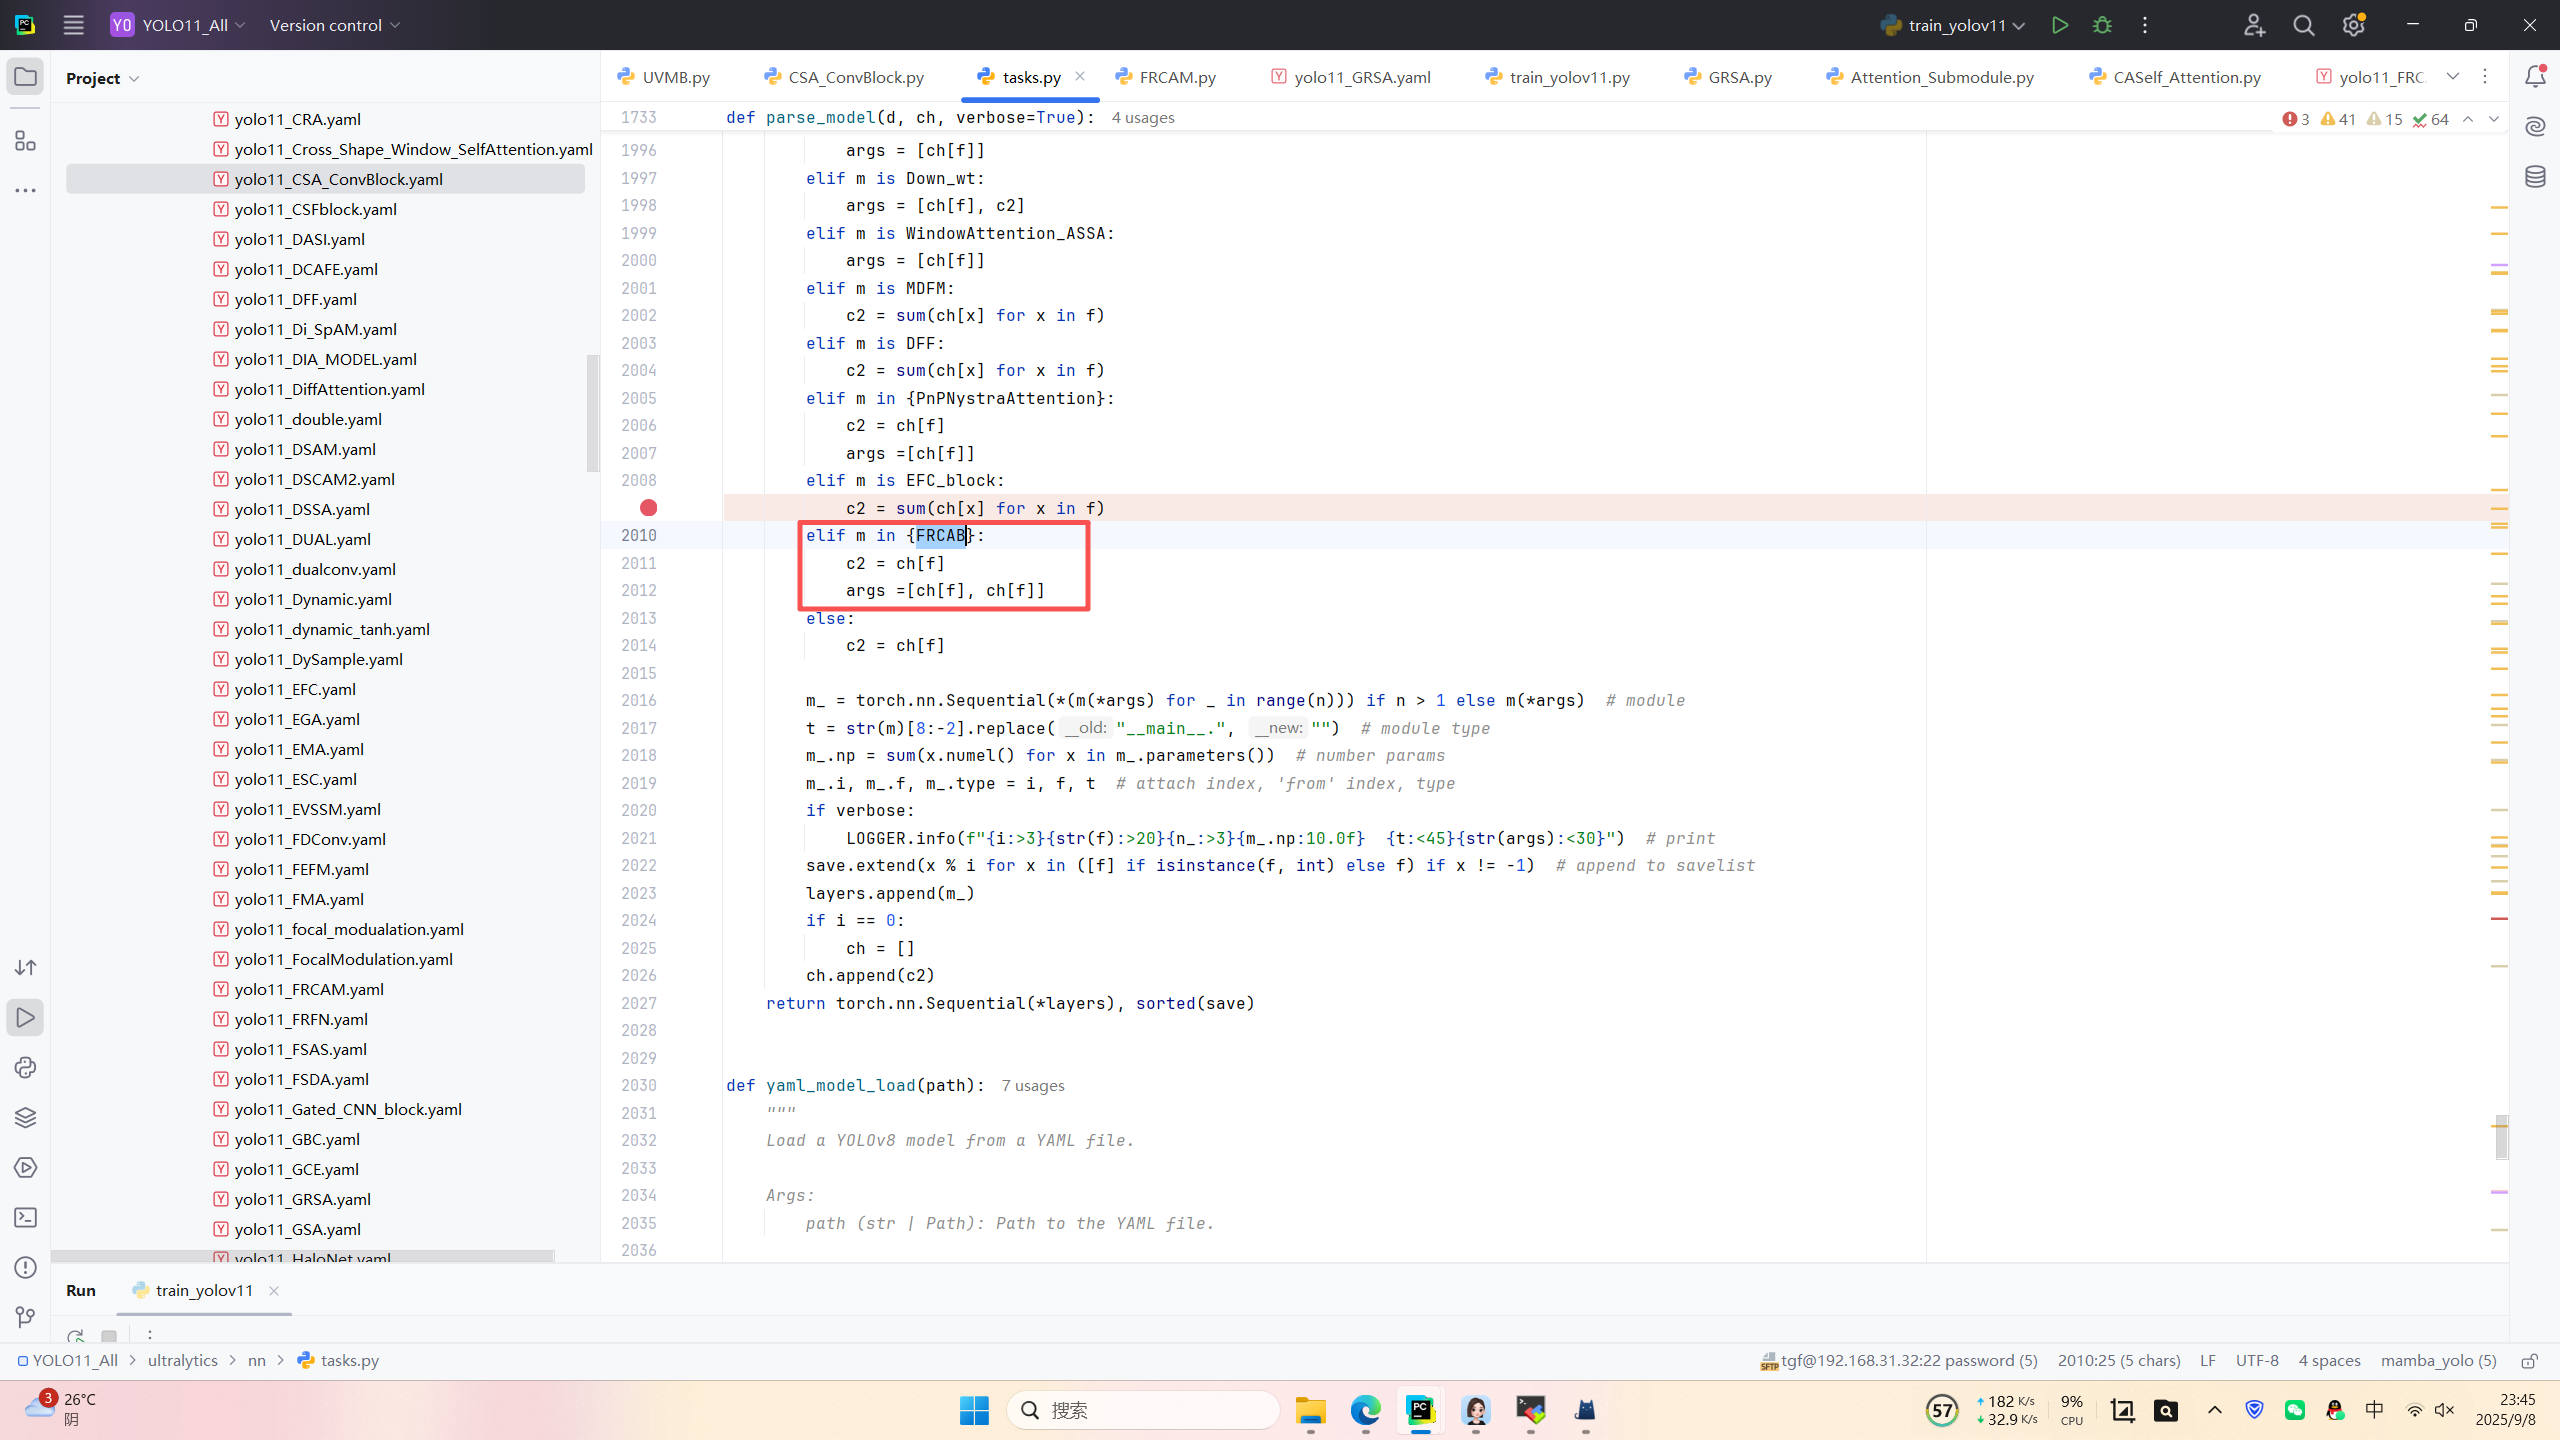The width and height of the screenshot is (2560, 1440).
Task: Toggle the read-only lock in status bar
Action: point(2529,1361)
